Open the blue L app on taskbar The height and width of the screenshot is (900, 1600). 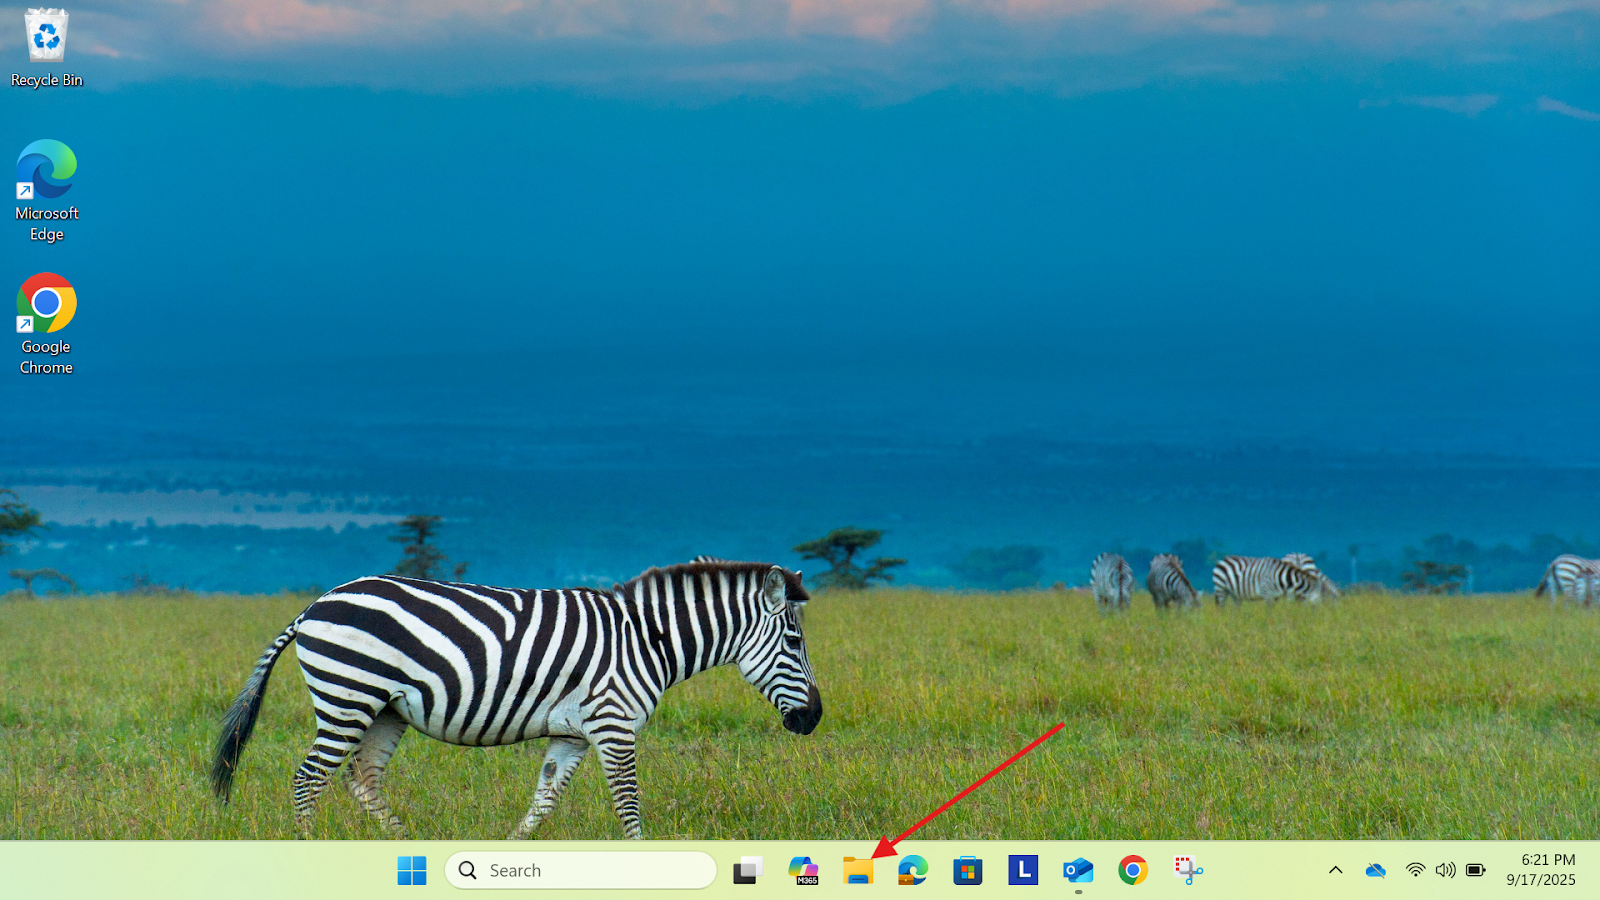point(1022,871)
